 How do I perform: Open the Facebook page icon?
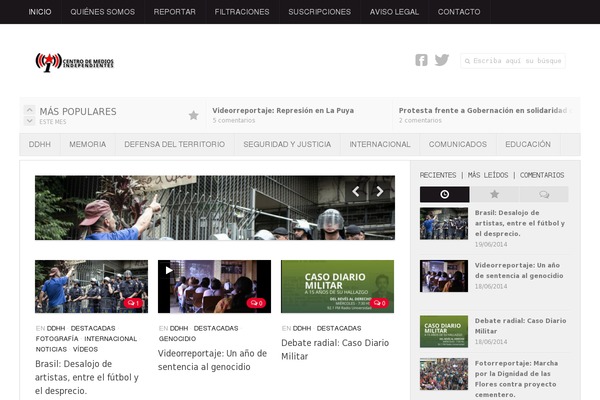[421, 60]
